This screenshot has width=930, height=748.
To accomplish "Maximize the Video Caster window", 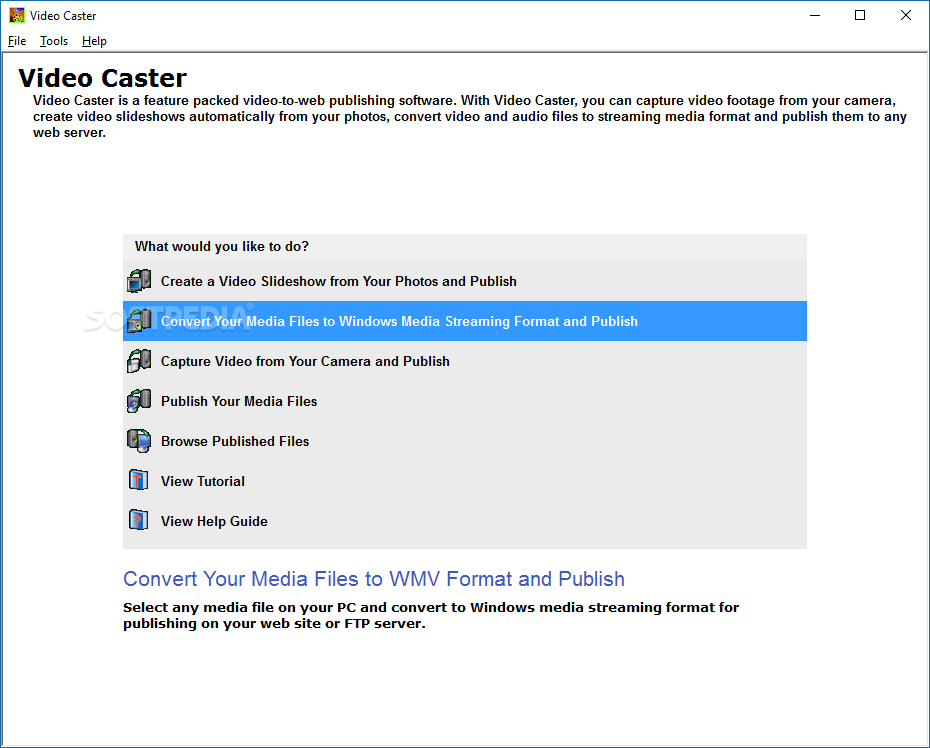I will pos(860,15).
